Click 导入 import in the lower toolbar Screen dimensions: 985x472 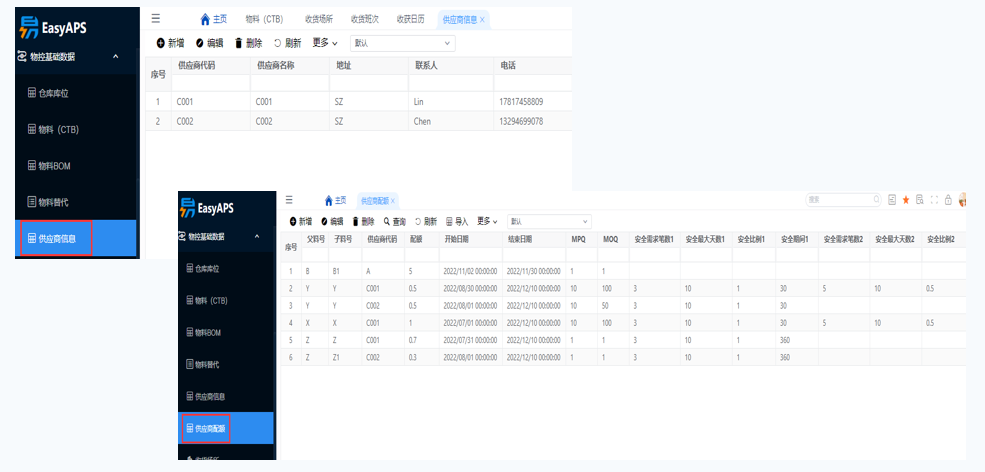[456, 221]
